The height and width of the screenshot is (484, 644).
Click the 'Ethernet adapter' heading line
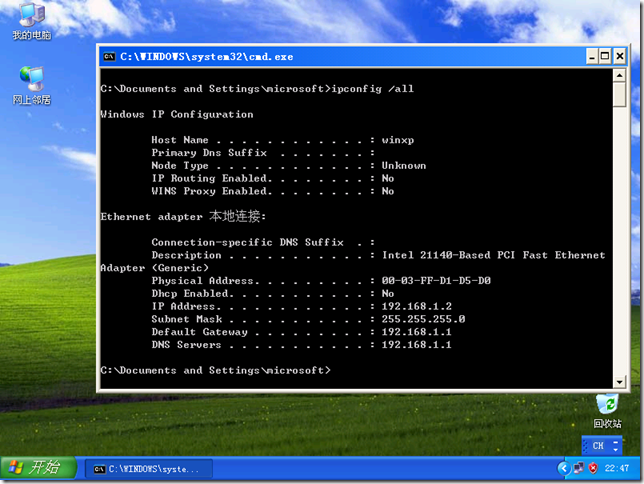[183, 216]
